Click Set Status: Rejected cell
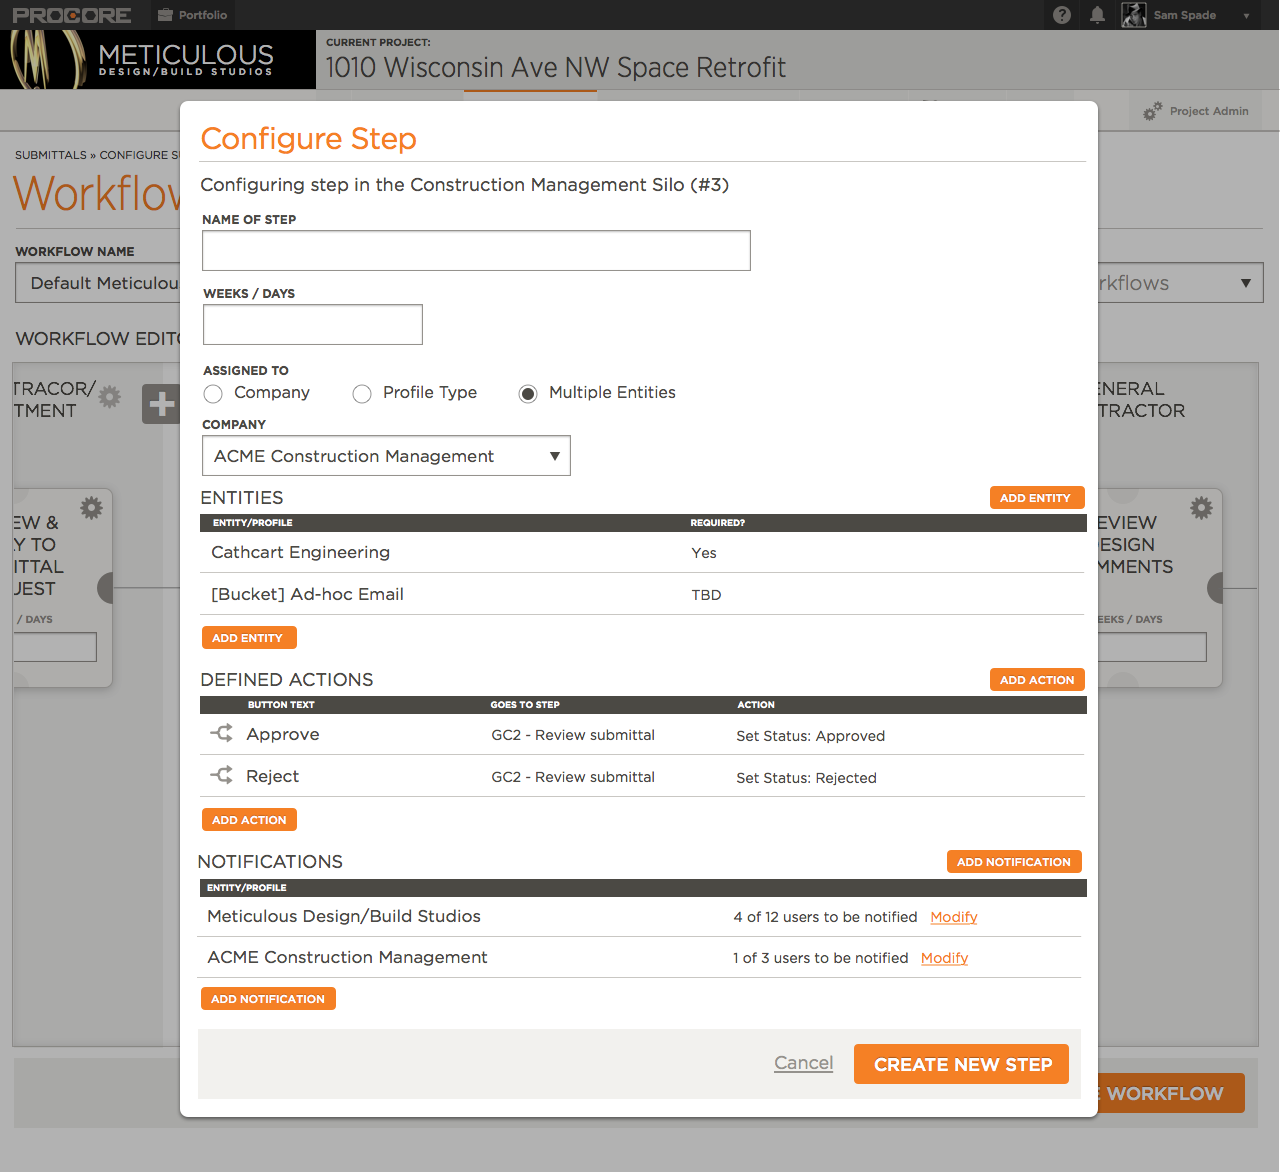This screenshot has height=1172, width=1280. [807, 778]
